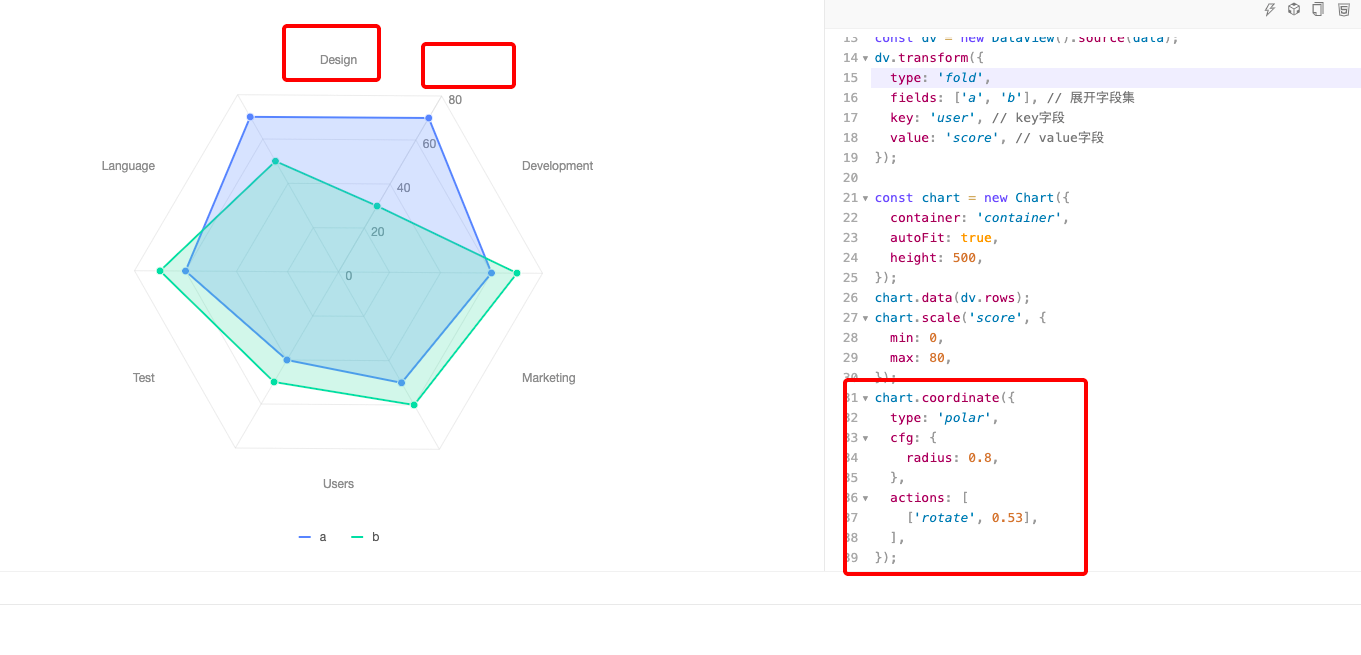Click the blue data point near Design
Image resolution: width=1361 pixels, height=655 pixels.
tap(249, 116)
